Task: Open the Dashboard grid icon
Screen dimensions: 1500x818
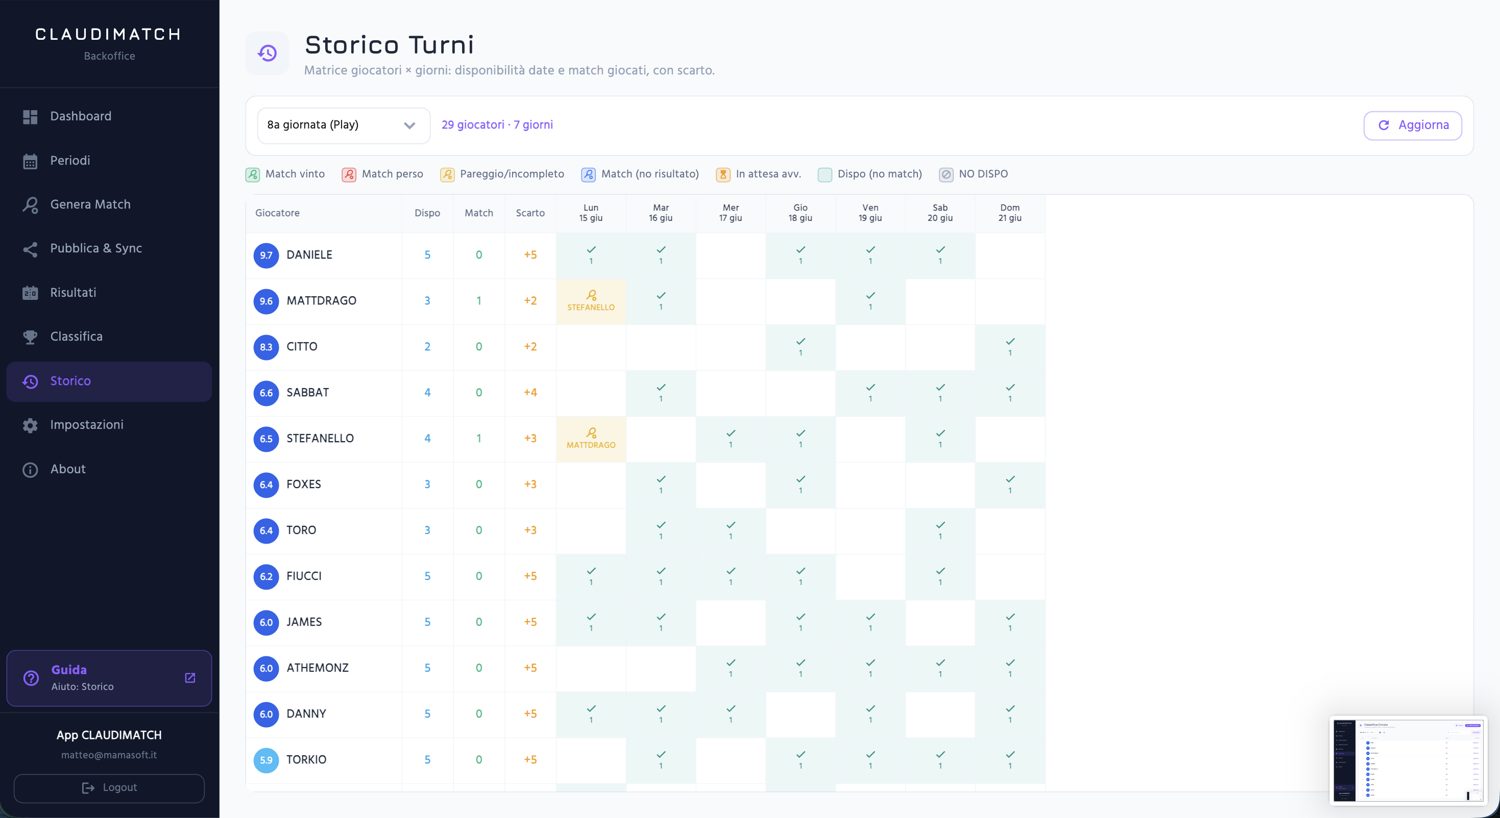Action: (30, 117)
